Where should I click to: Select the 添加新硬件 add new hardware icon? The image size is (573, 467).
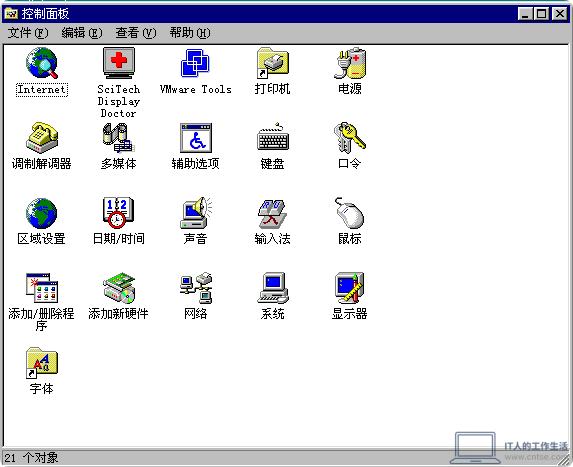click(119, 288)
